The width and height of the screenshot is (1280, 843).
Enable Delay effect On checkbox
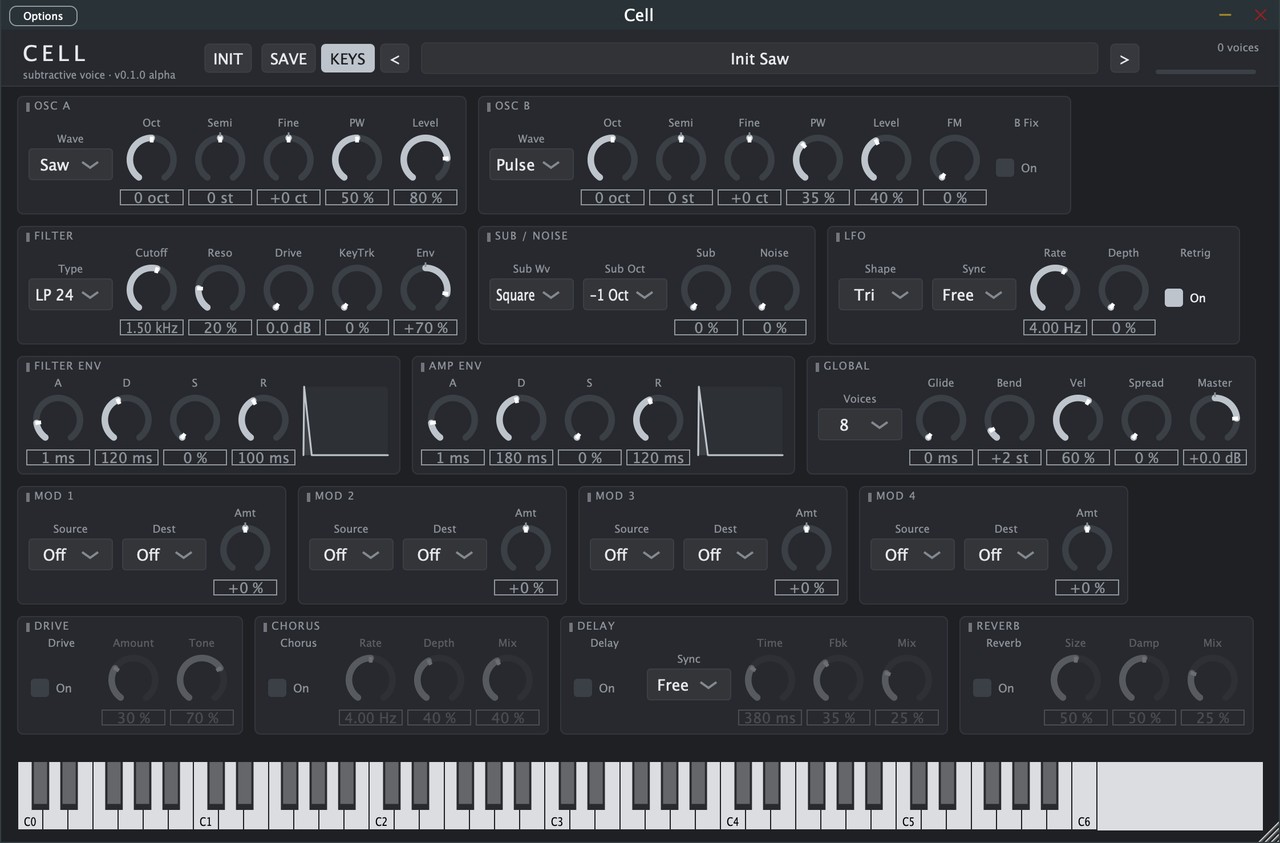pos(583,688)
